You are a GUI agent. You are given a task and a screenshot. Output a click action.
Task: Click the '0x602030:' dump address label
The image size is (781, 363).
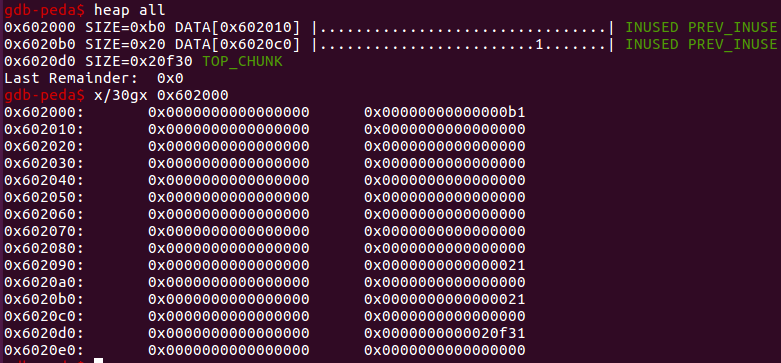44,163
